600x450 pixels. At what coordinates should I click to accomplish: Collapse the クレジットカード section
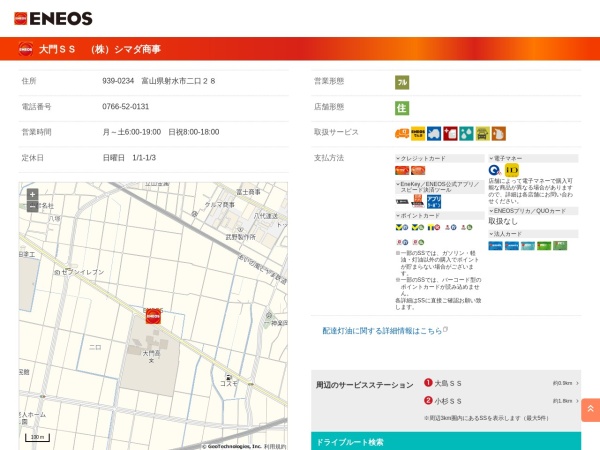coord(439,158)
